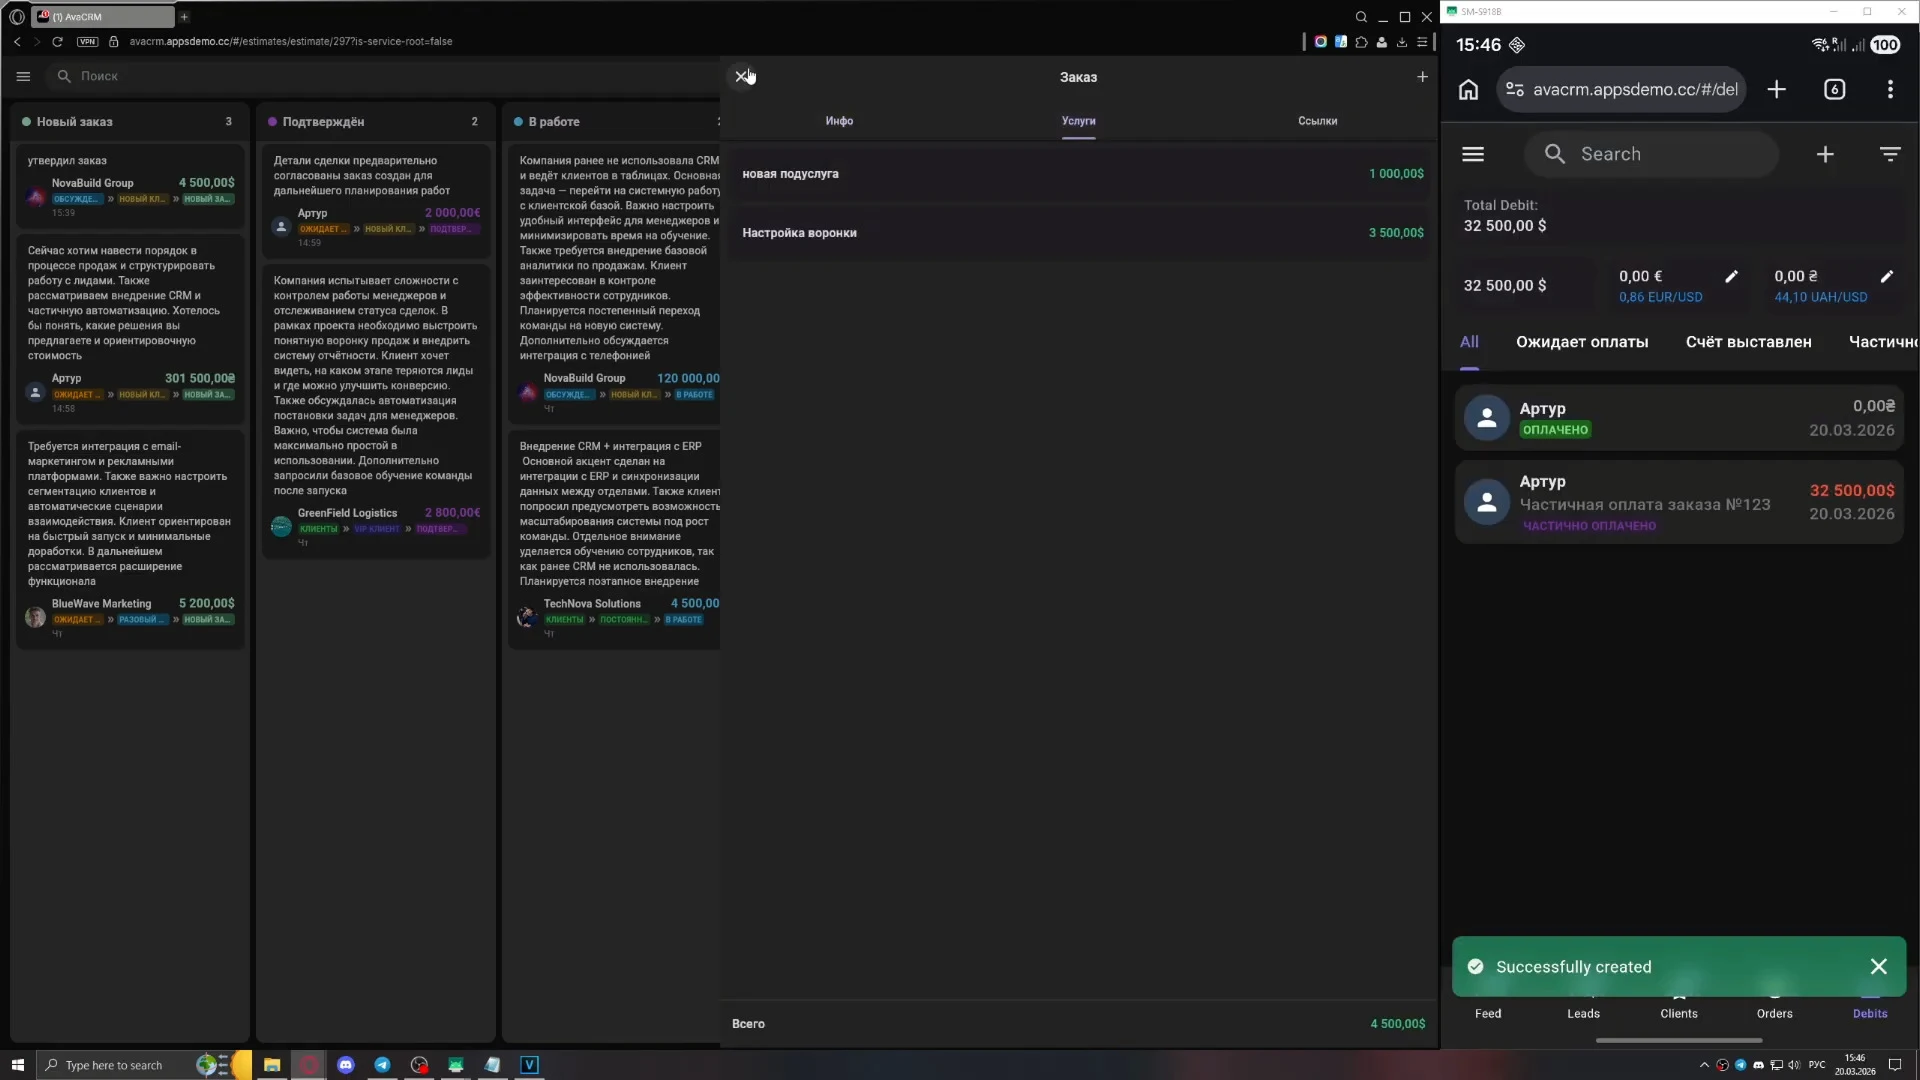Image resolution: width=1920 pixels, height=1080 pixels.
Task: Open the mobile app hamburger menu
Action: tap(1473, 154)
